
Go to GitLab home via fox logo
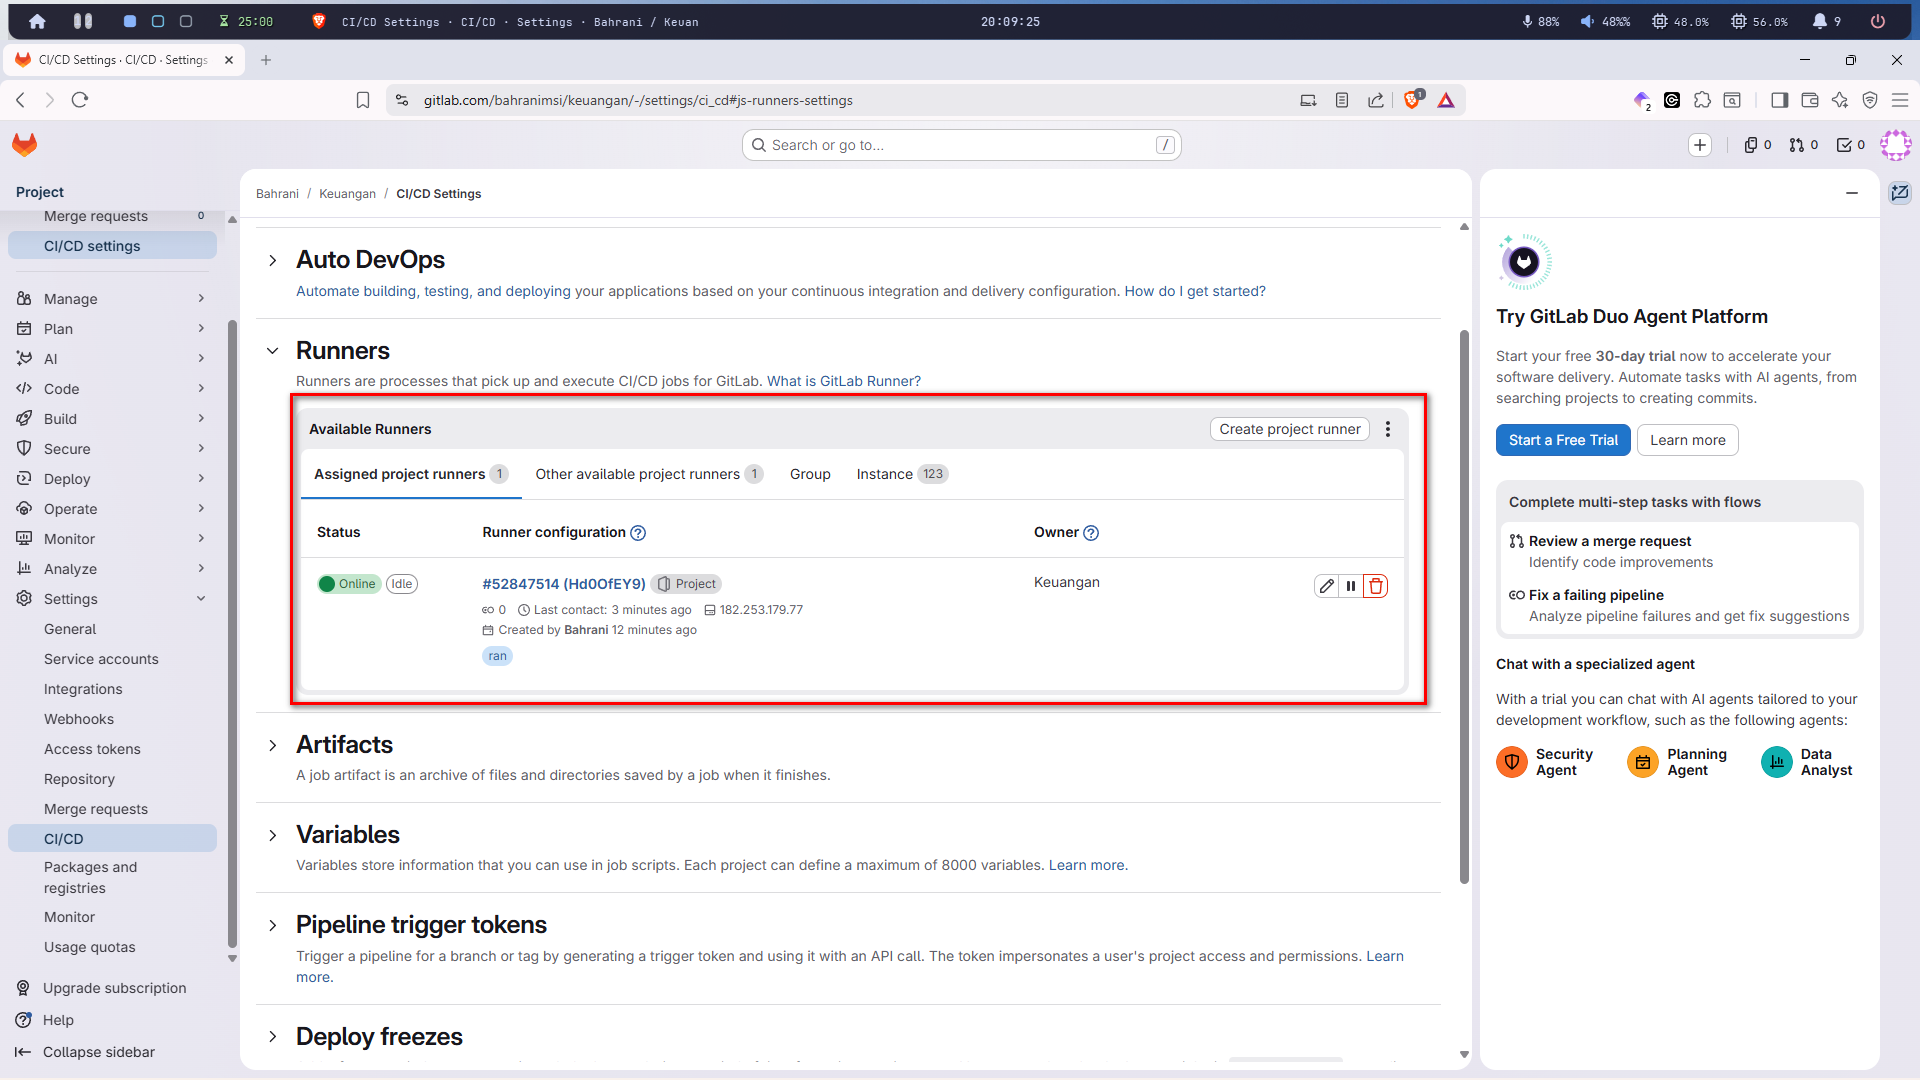[x=25, y=145]
